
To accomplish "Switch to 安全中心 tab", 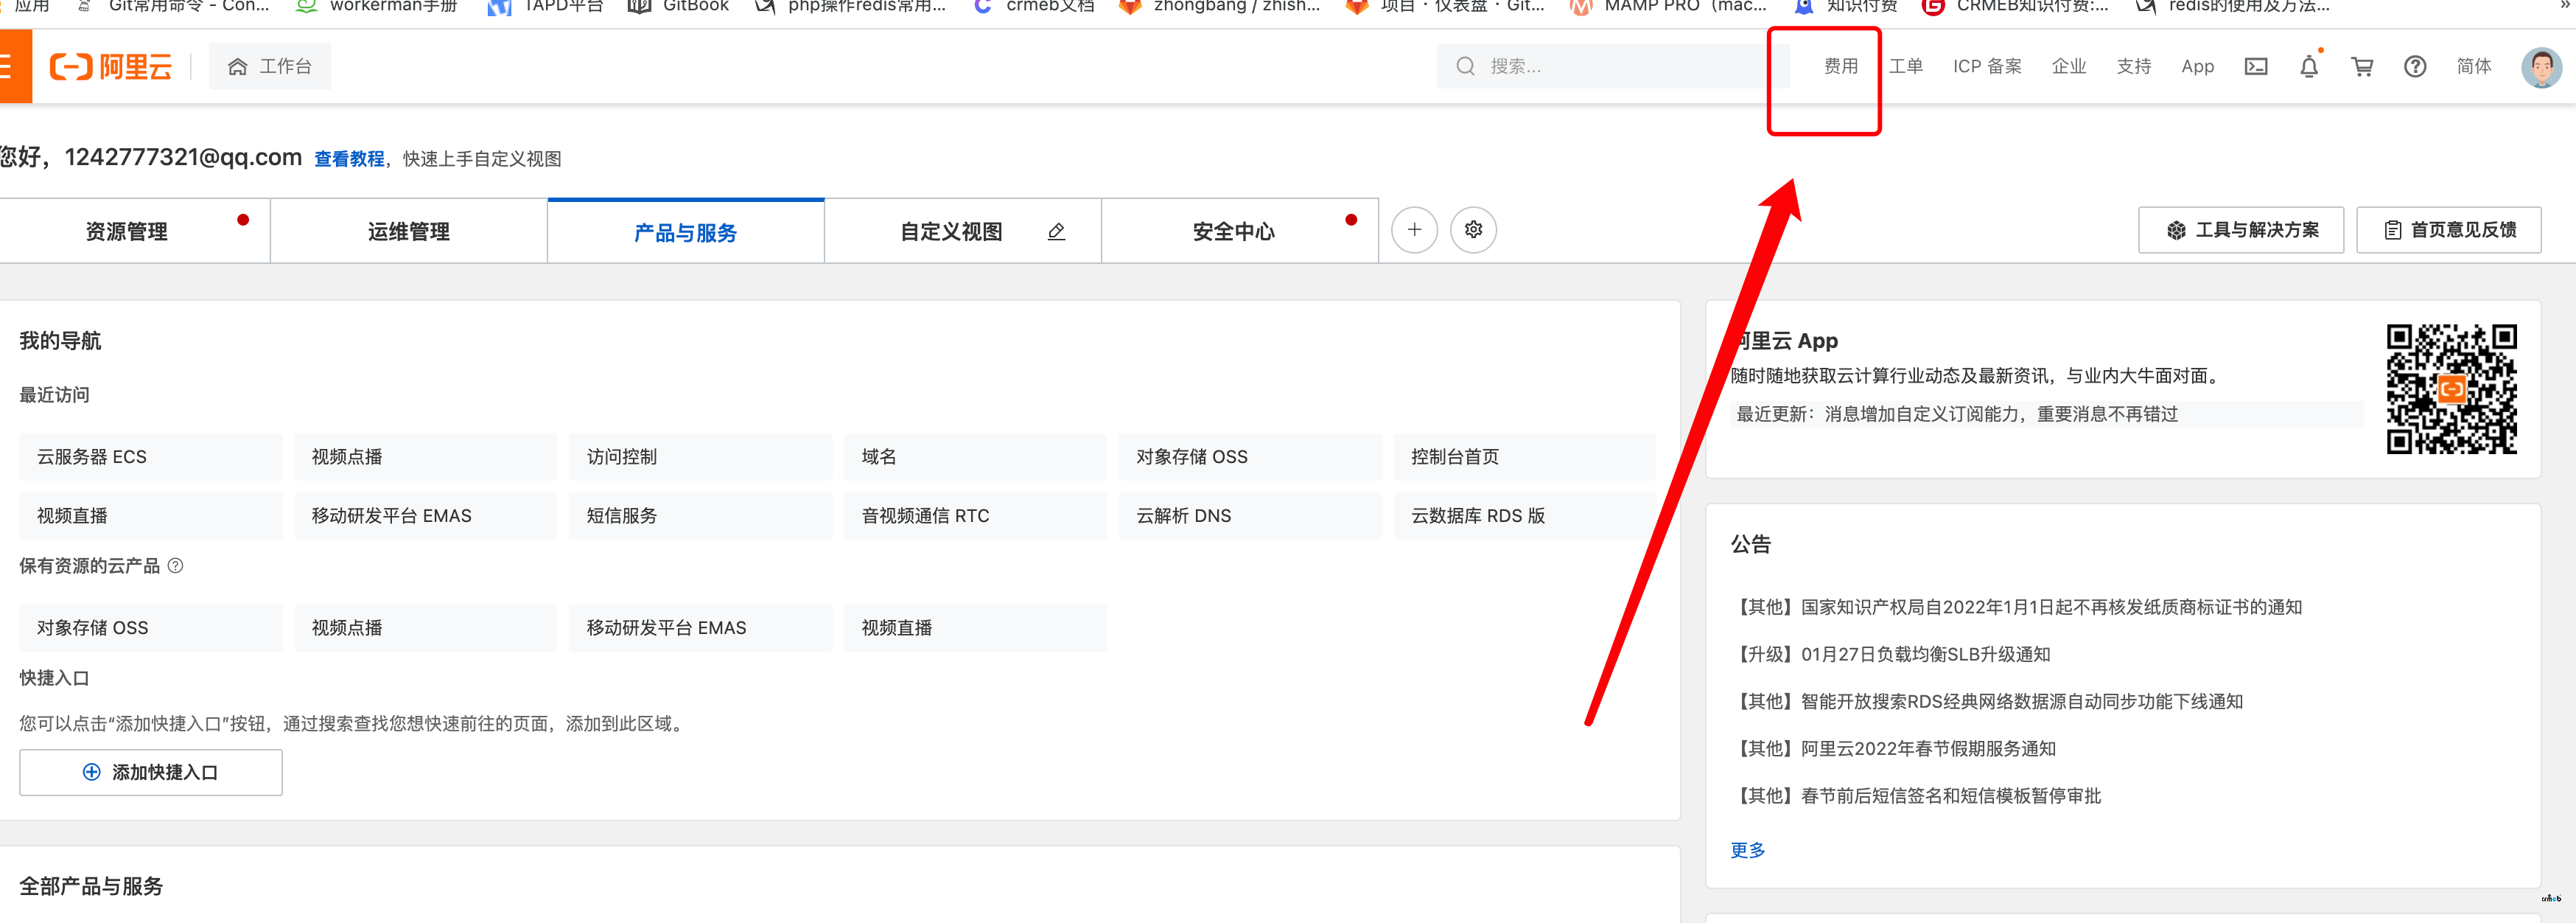I will pyautogui.click(x=1239, y=231).
